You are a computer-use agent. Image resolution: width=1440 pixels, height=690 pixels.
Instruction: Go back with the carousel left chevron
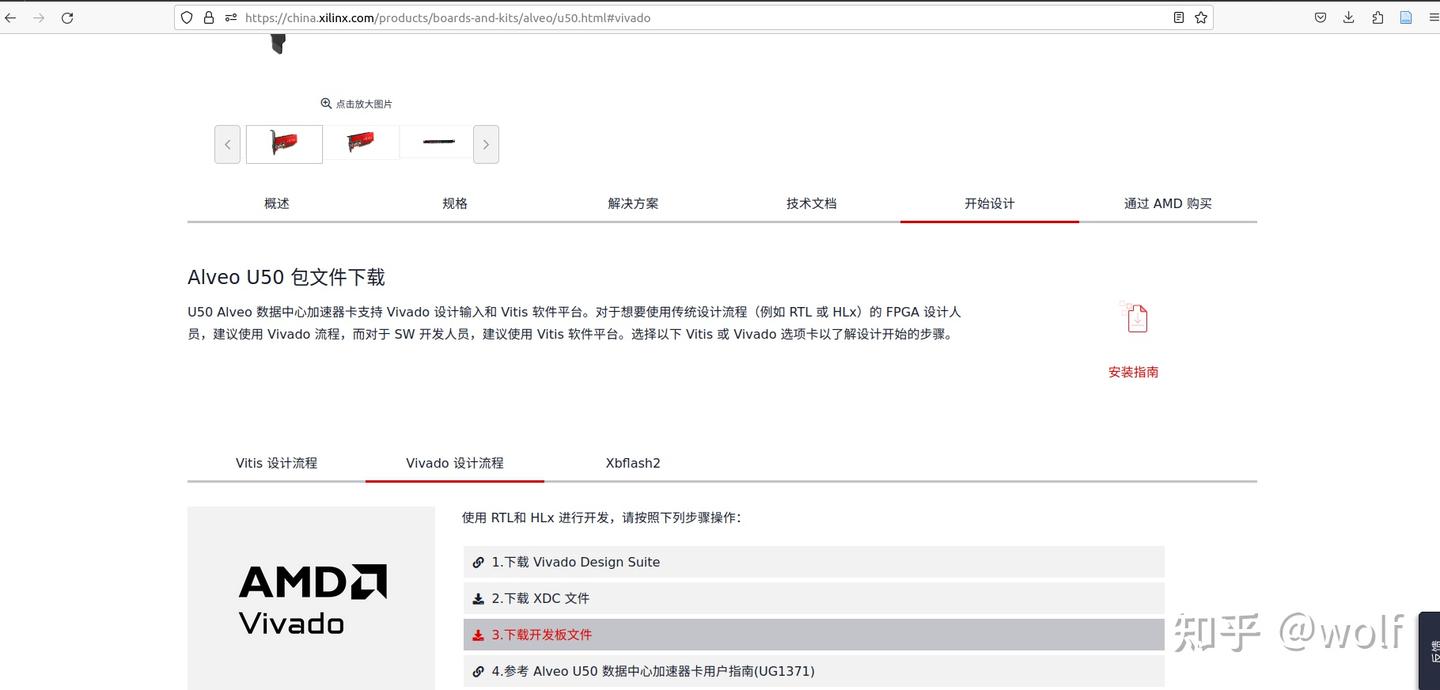tap(227, 144)
